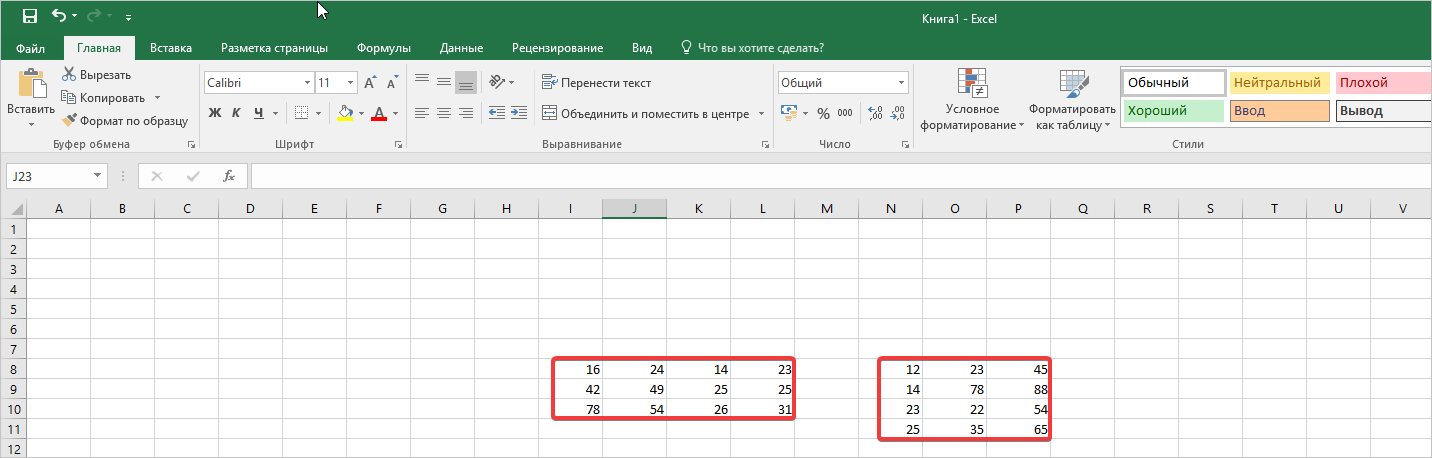
Task: Click the increase indent icon
Action: [x=518, y=113]
